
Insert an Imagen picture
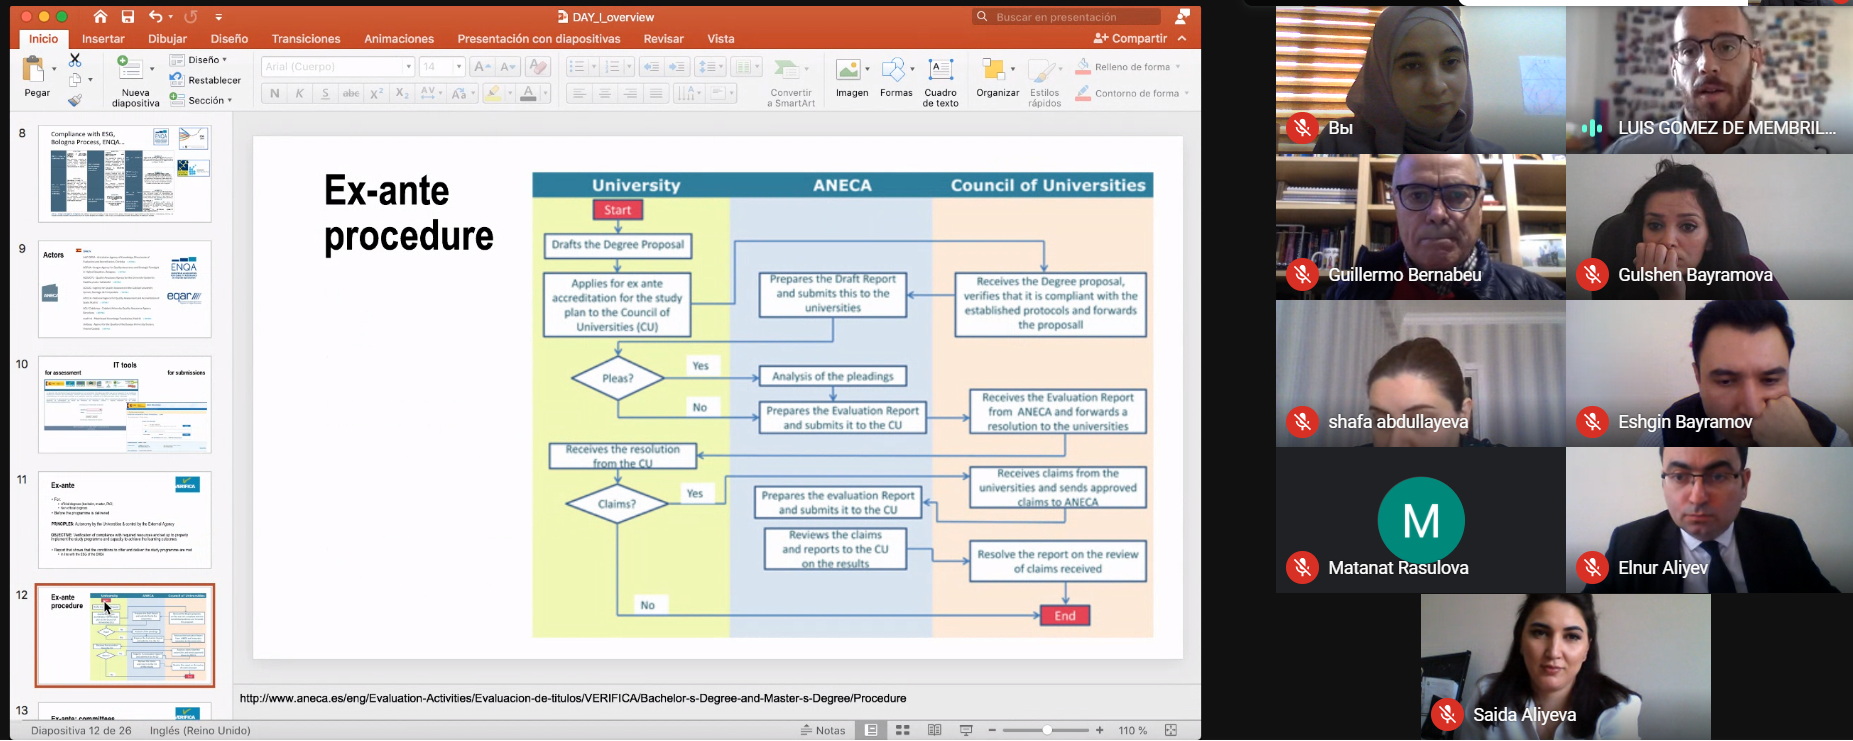pyautogui.click(x=852, y=78)
